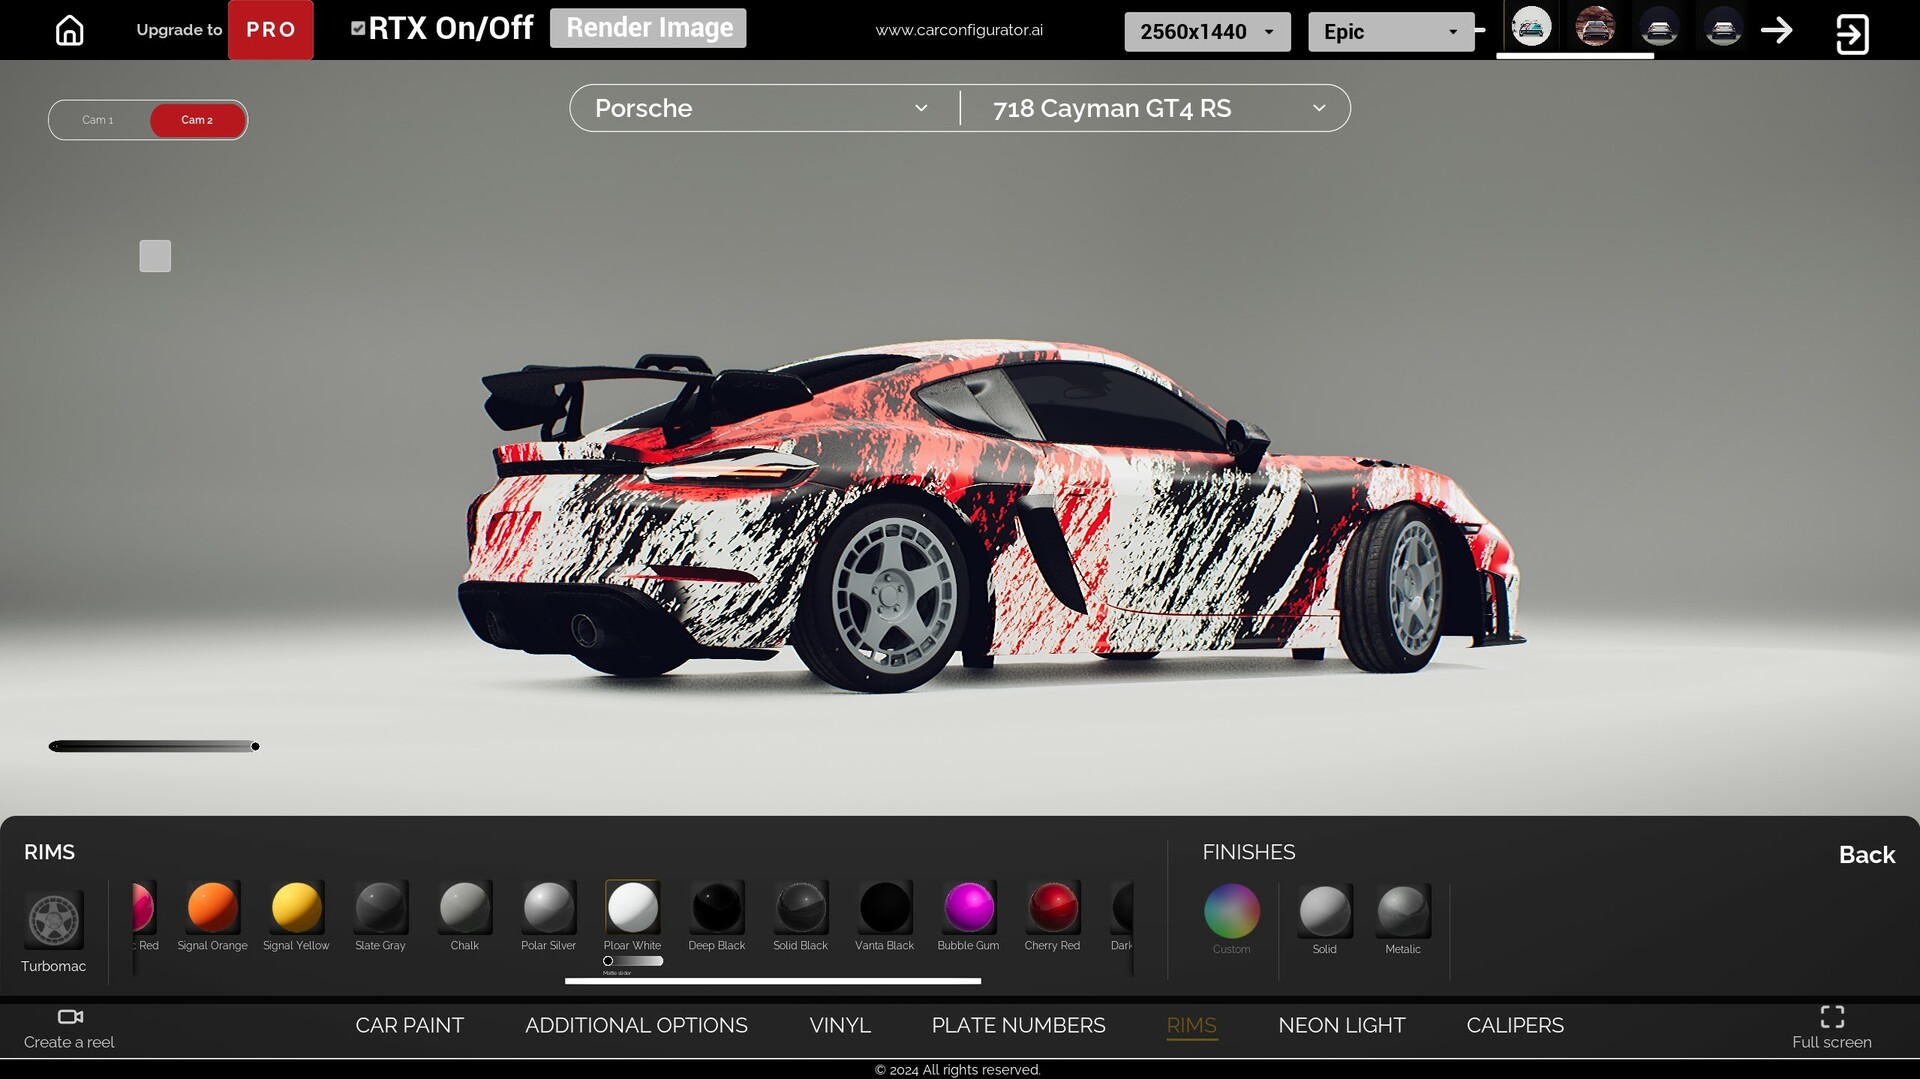The height and width of the screenshot is (1079, 1920).
Task: Click the Back button
Action: pos(1867,855)
